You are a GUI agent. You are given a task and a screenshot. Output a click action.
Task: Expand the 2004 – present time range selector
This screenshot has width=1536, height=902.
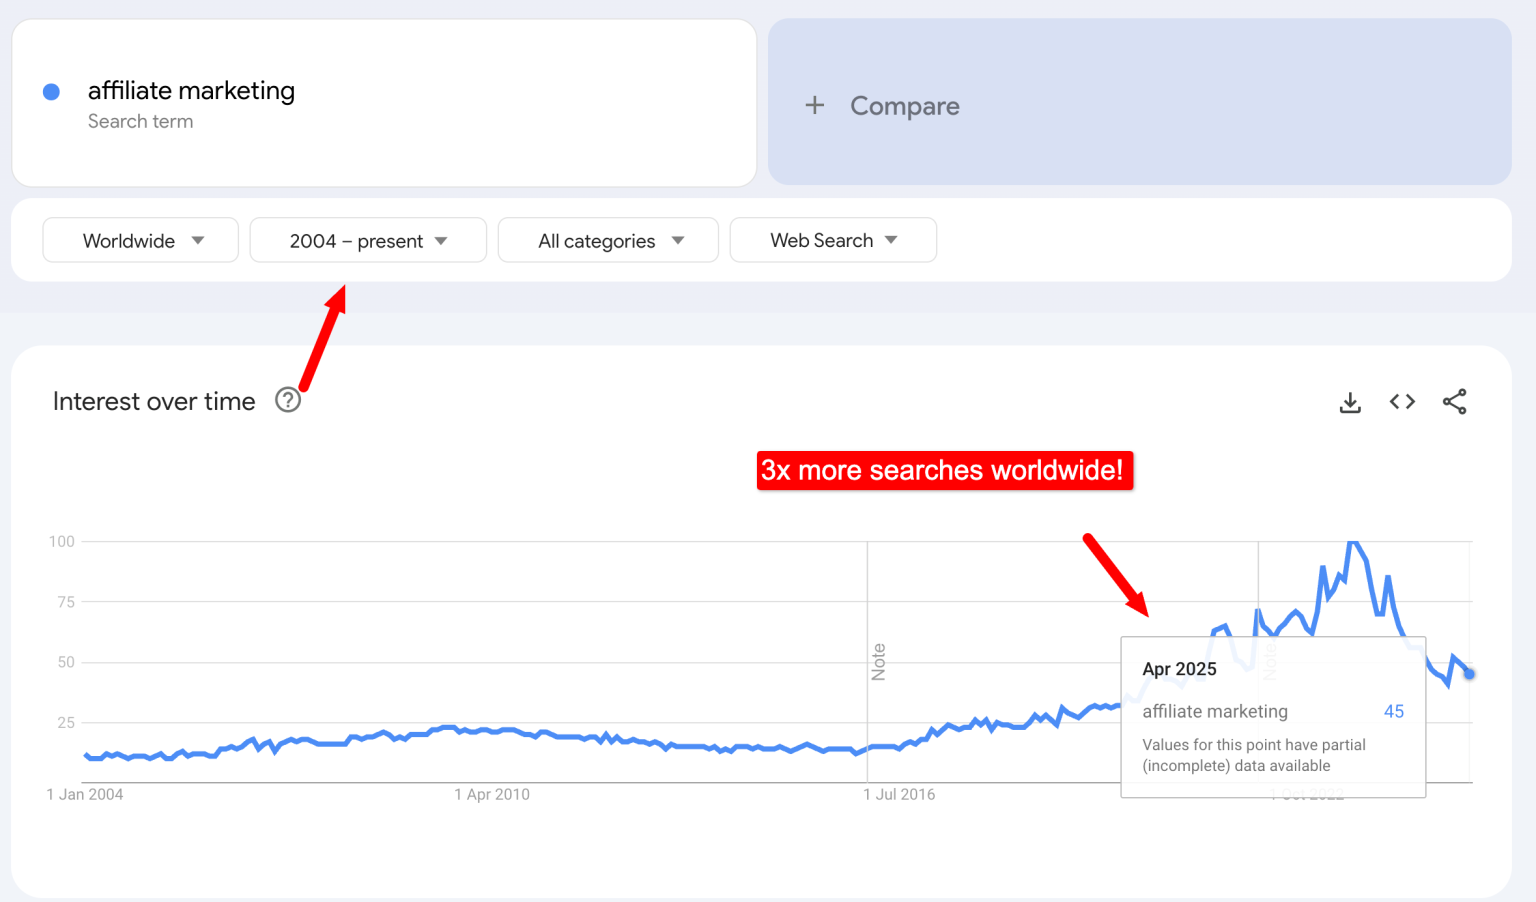point(367,240)
